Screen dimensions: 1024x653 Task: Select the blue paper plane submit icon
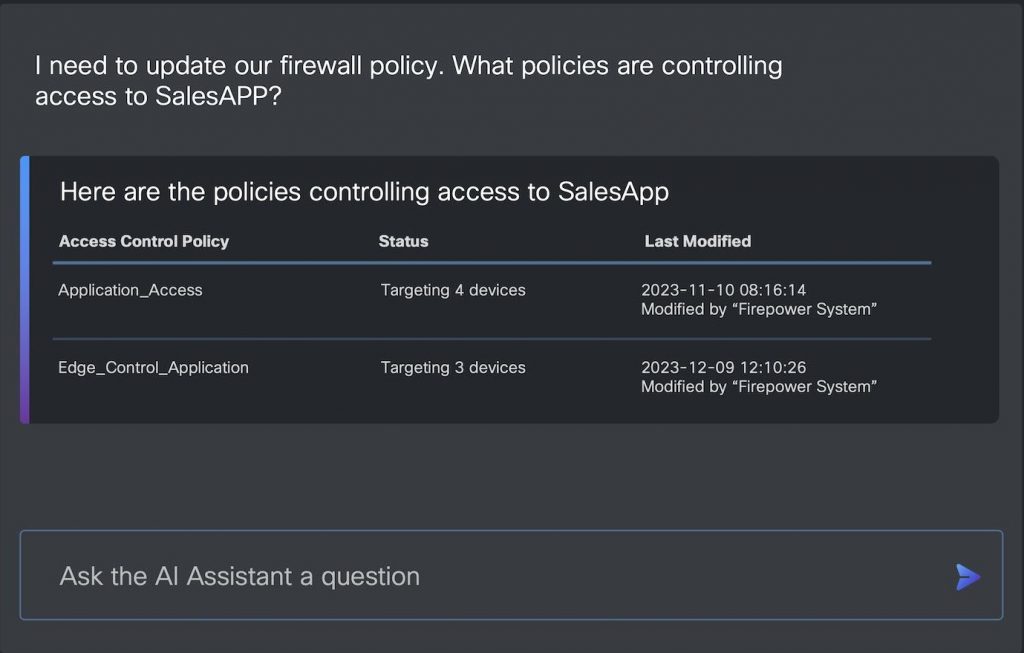[966, 576]
